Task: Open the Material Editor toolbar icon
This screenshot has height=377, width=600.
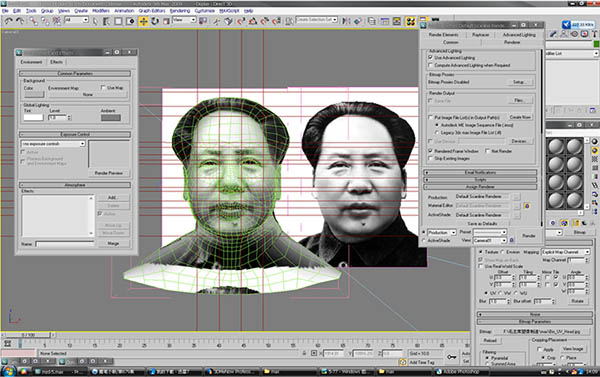Action: coord(411,21)
